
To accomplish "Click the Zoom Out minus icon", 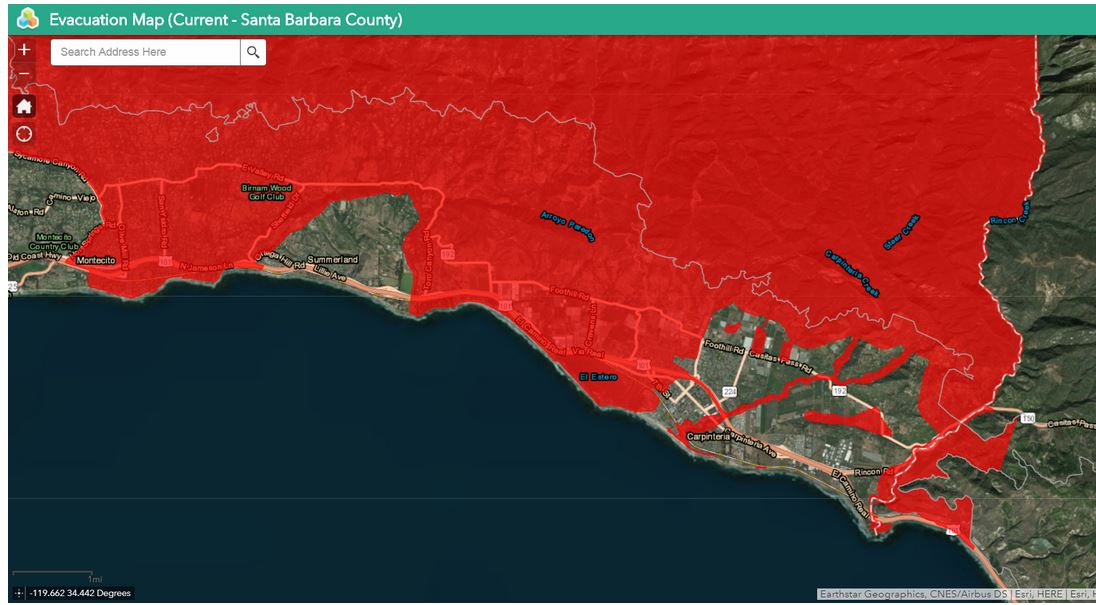I will (x=22, y=72).
